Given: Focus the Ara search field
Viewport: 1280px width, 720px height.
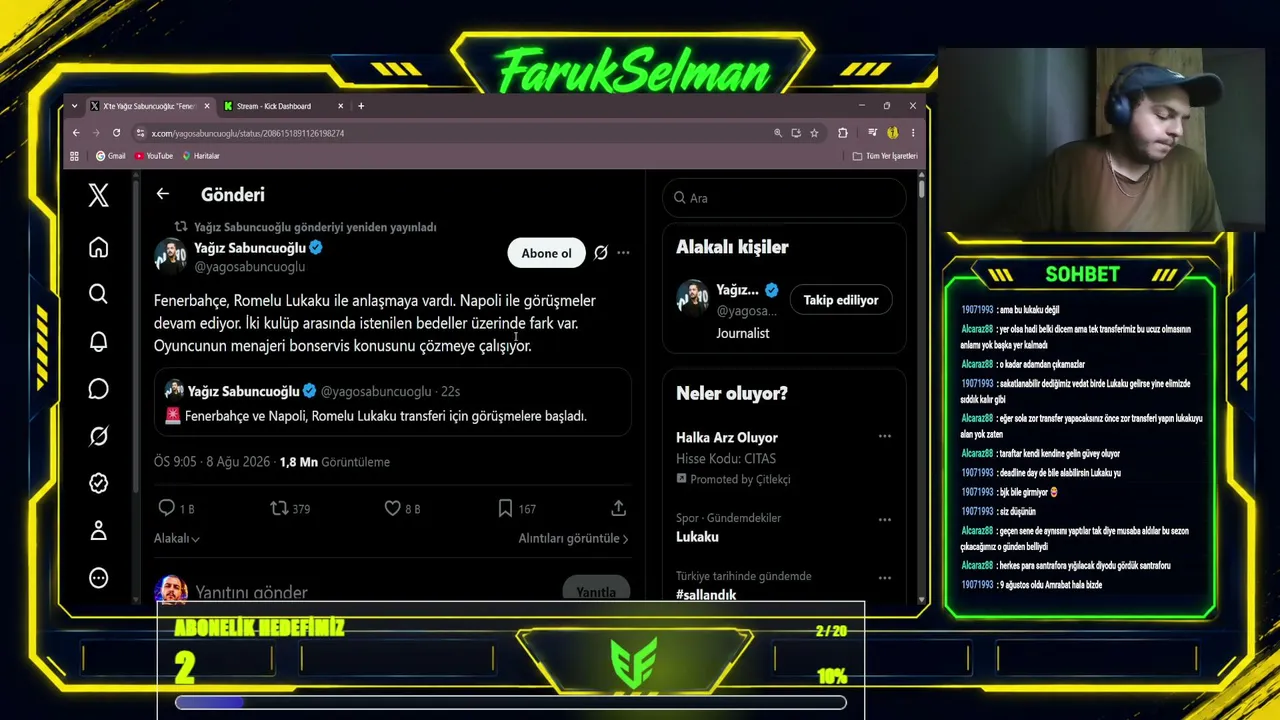Looking at the screenshot, I should click(x=784, y=198).
